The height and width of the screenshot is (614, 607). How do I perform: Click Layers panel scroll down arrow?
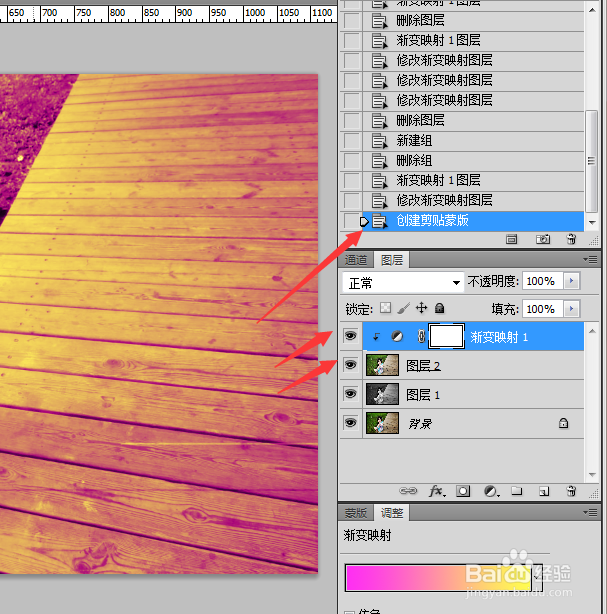(592, 475)
